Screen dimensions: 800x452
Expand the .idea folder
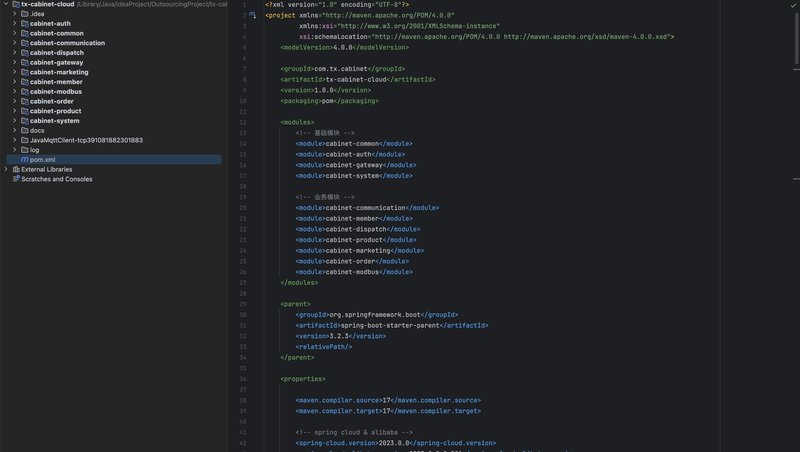[15, 14]
